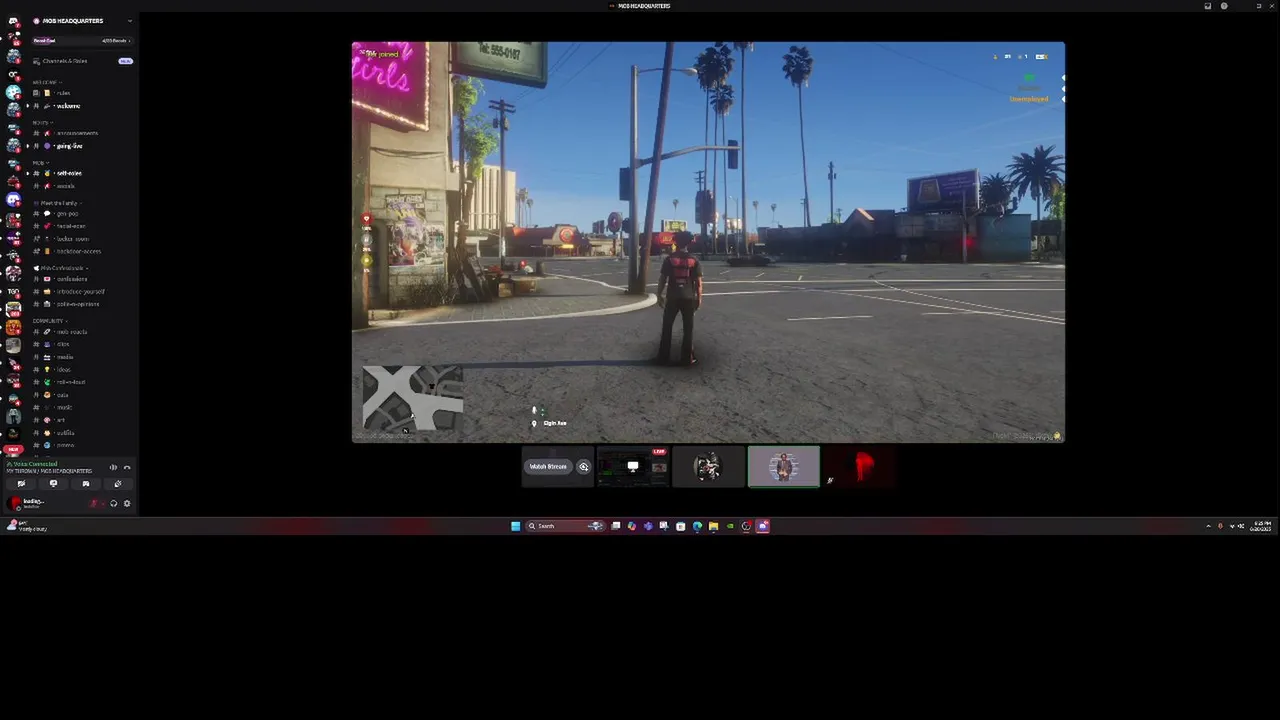Collapse the NEWS channel category

tap(42, 122)
